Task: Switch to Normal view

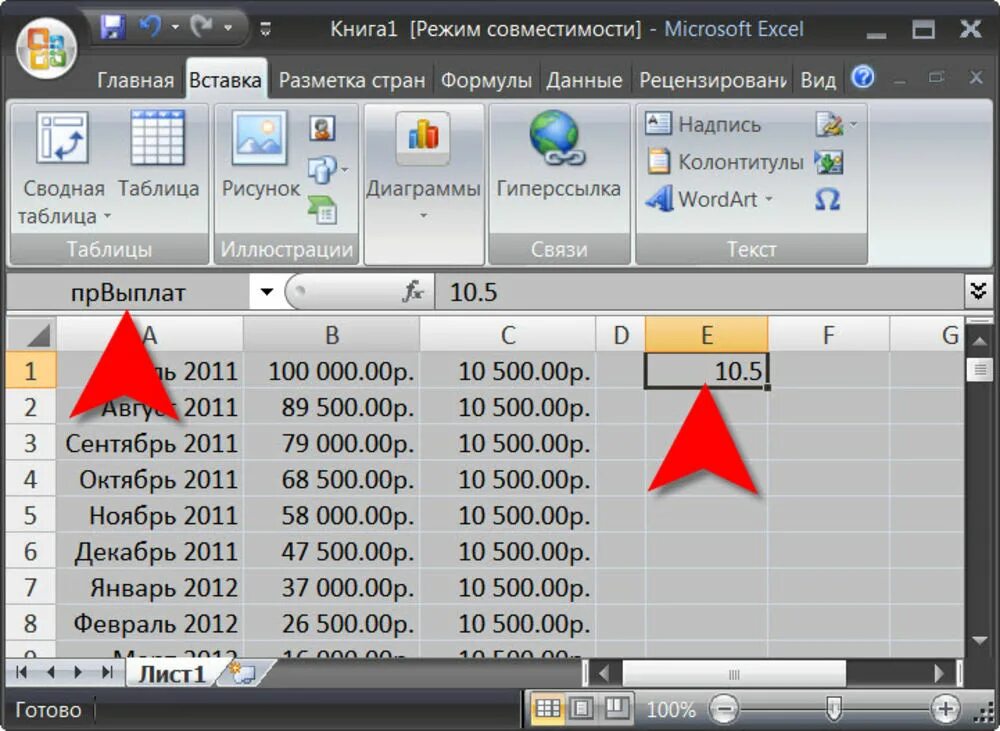Action: 548,708
